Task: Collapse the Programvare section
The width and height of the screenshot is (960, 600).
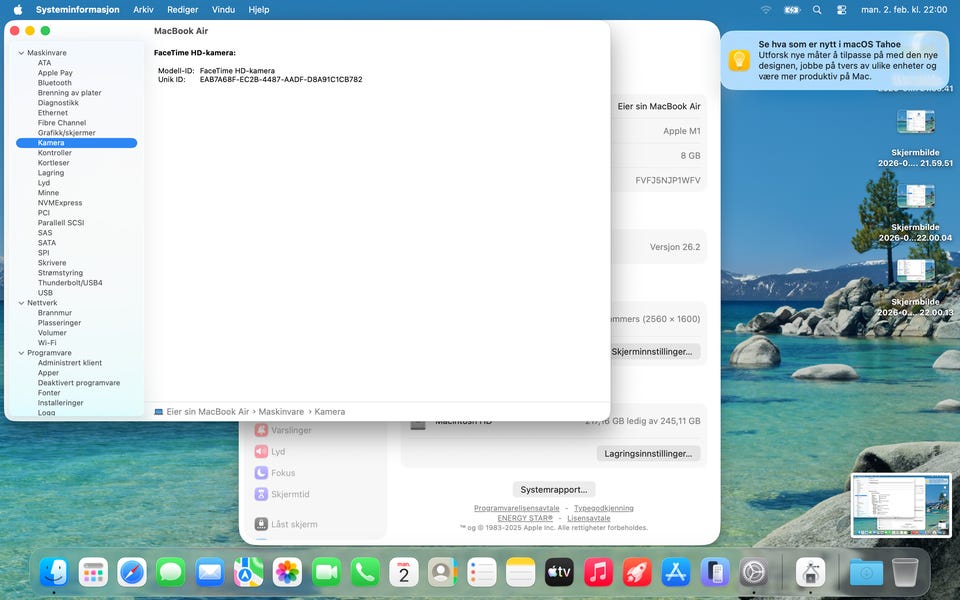Action: [x=21, y=353]
